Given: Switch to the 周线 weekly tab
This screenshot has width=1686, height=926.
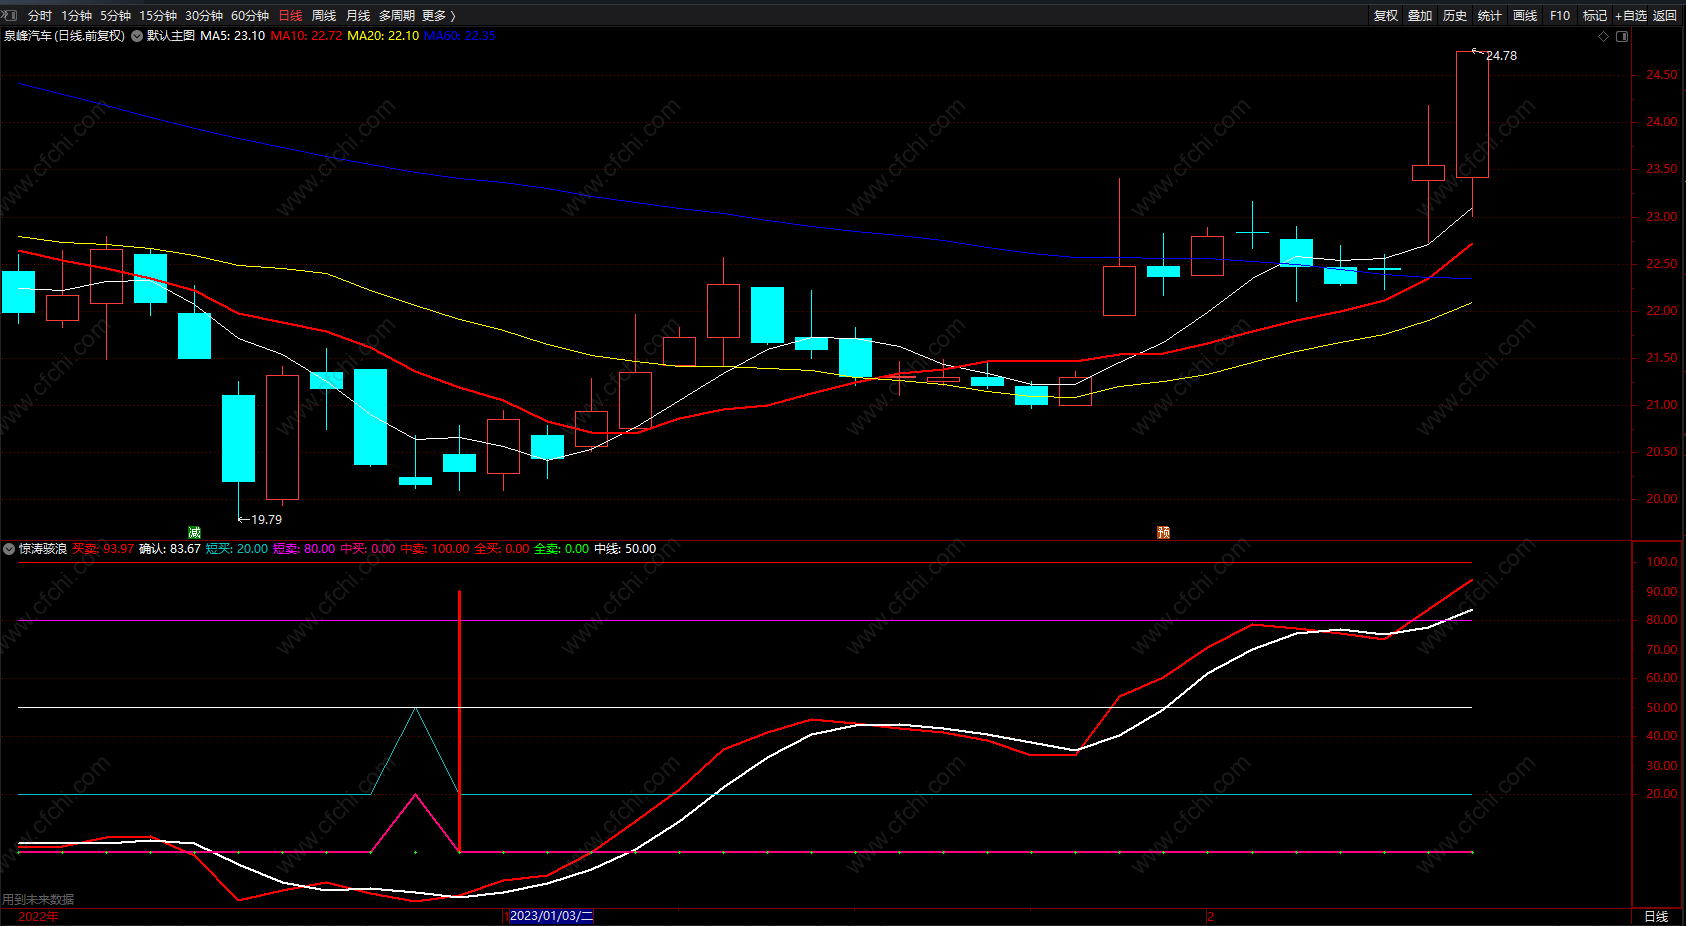Looking at the screenshot, I should [x=324, y=15].
